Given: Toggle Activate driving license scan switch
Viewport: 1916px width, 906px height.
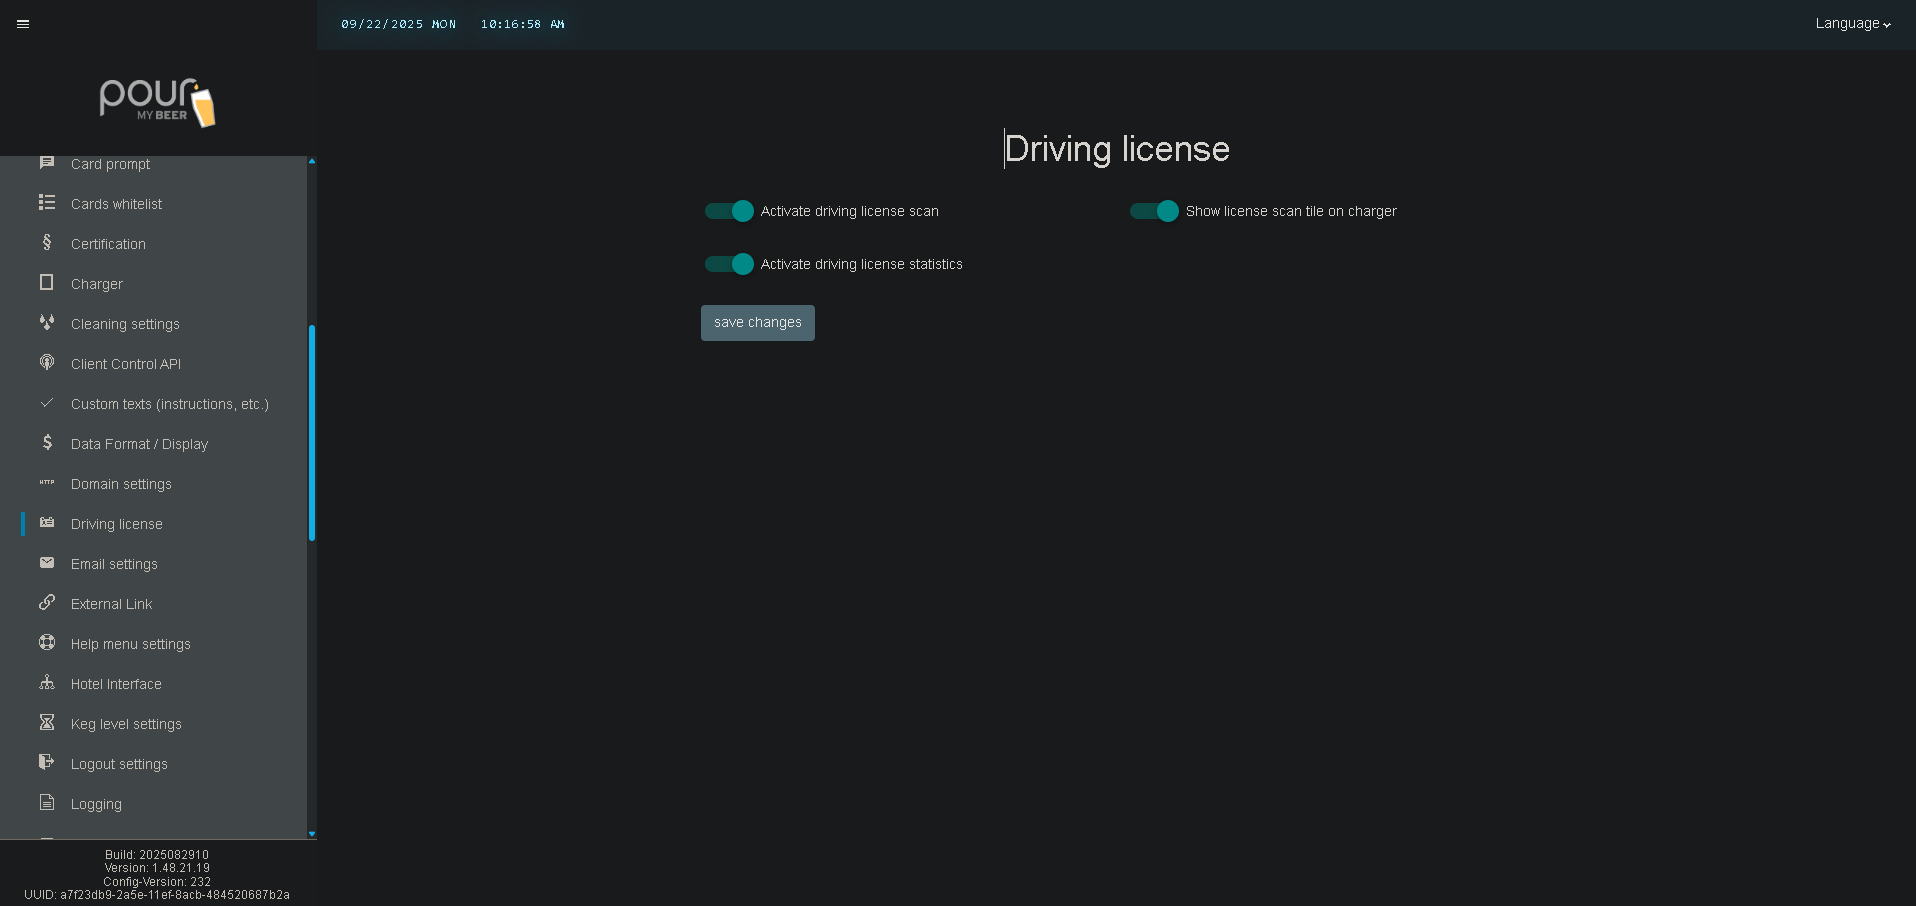Looking at the screenshot, I should click(729, 211).
